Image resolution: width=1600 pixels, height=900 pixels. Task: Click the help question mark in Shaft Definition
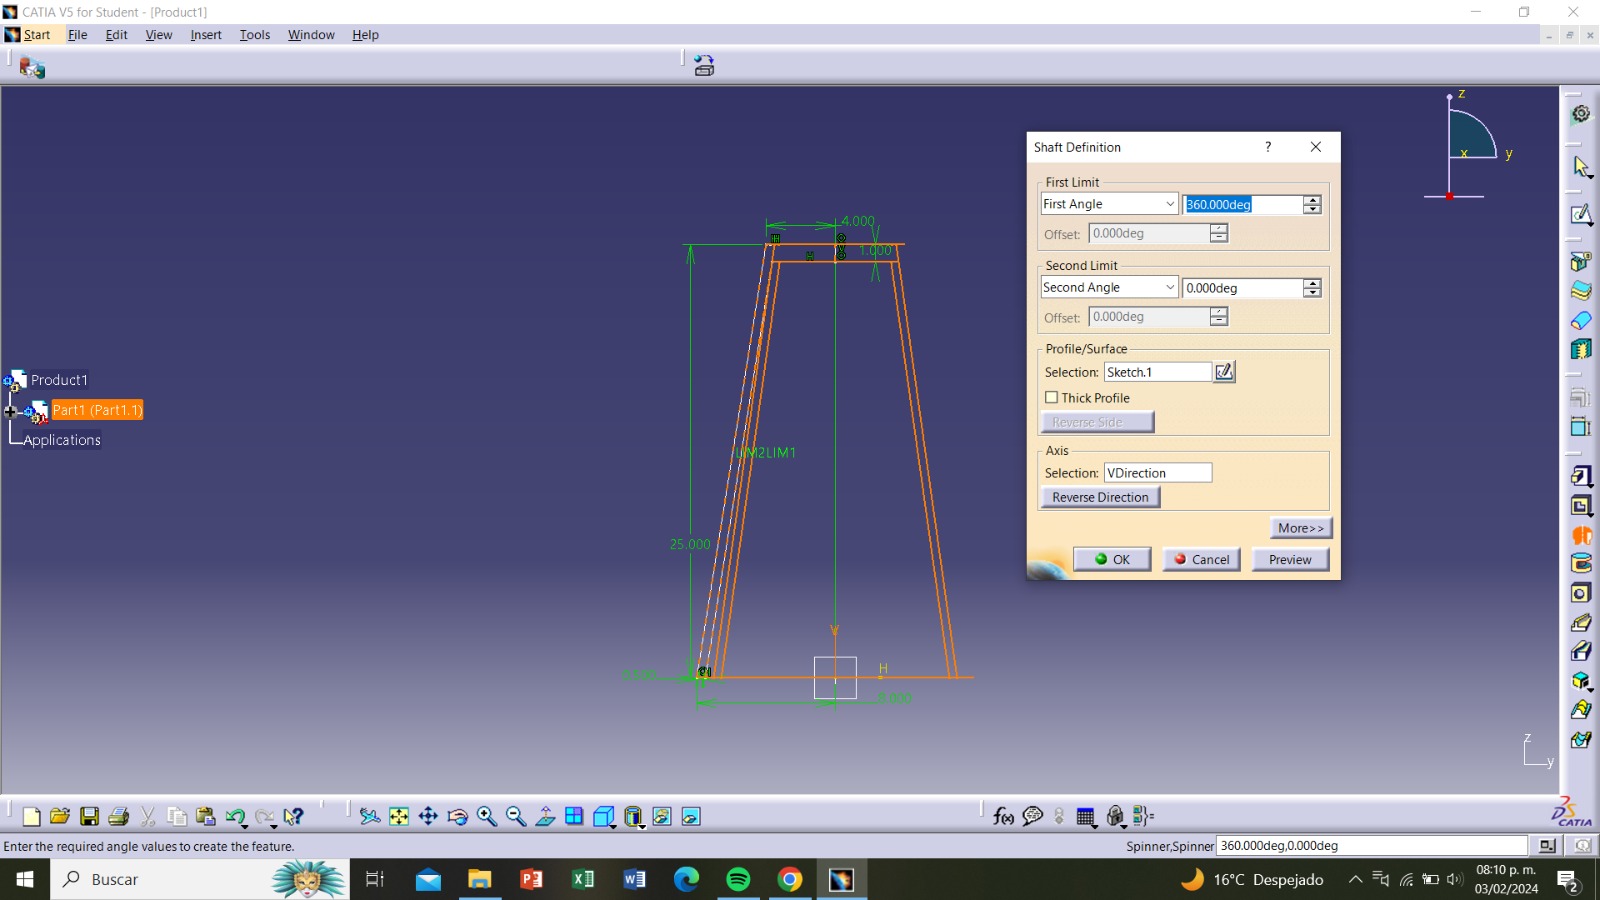coord(1268,147)
